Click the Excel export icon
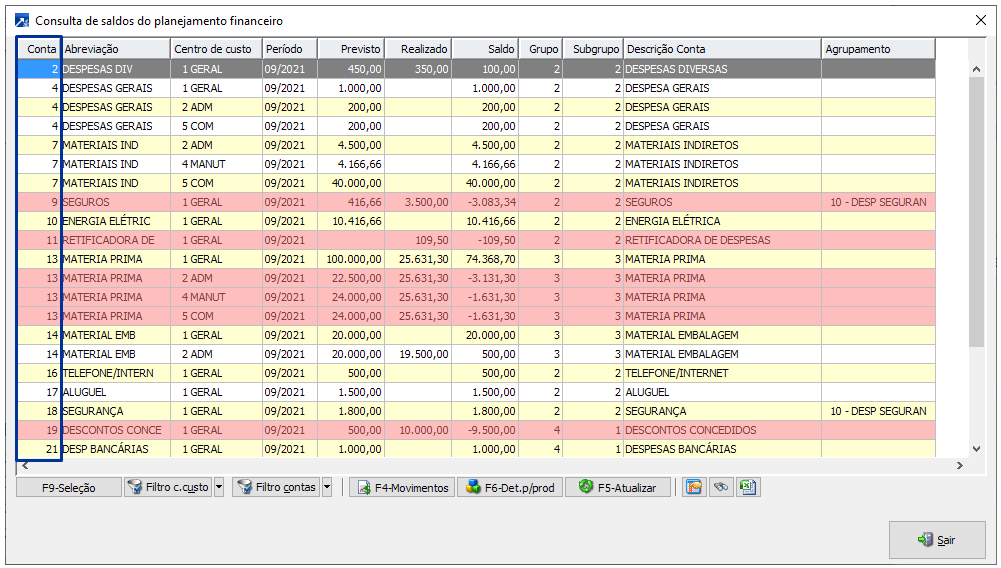 [748, 487]
